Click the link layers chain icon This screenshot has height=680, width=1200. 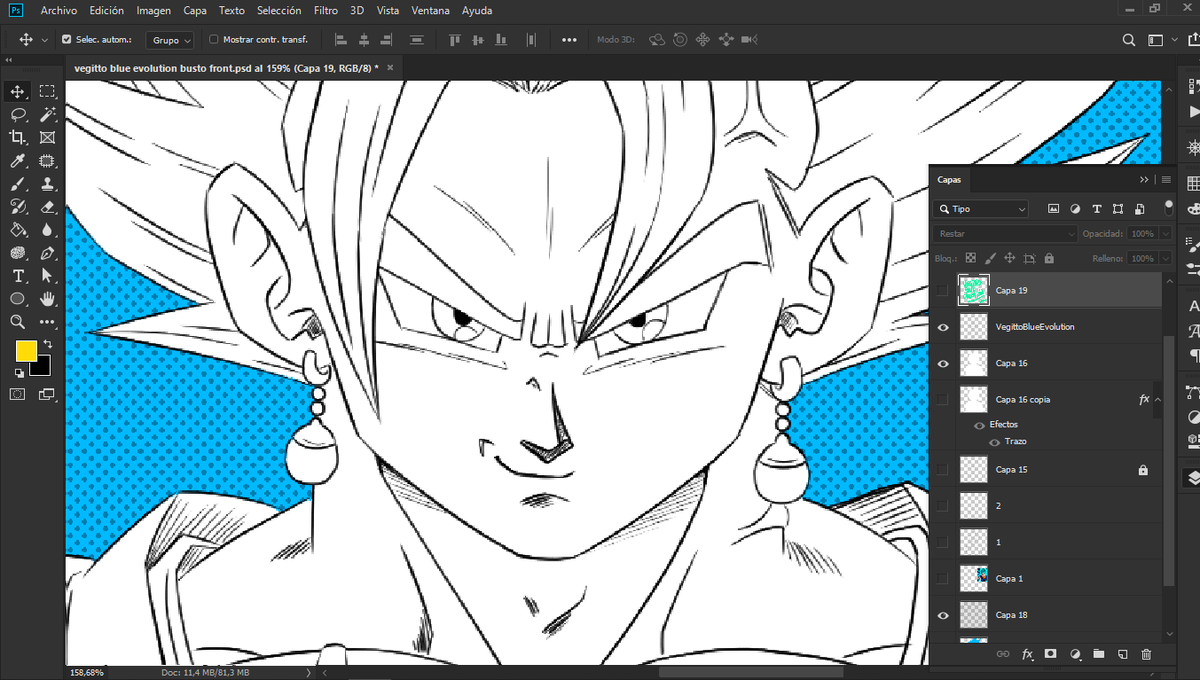pos(1003,654)
